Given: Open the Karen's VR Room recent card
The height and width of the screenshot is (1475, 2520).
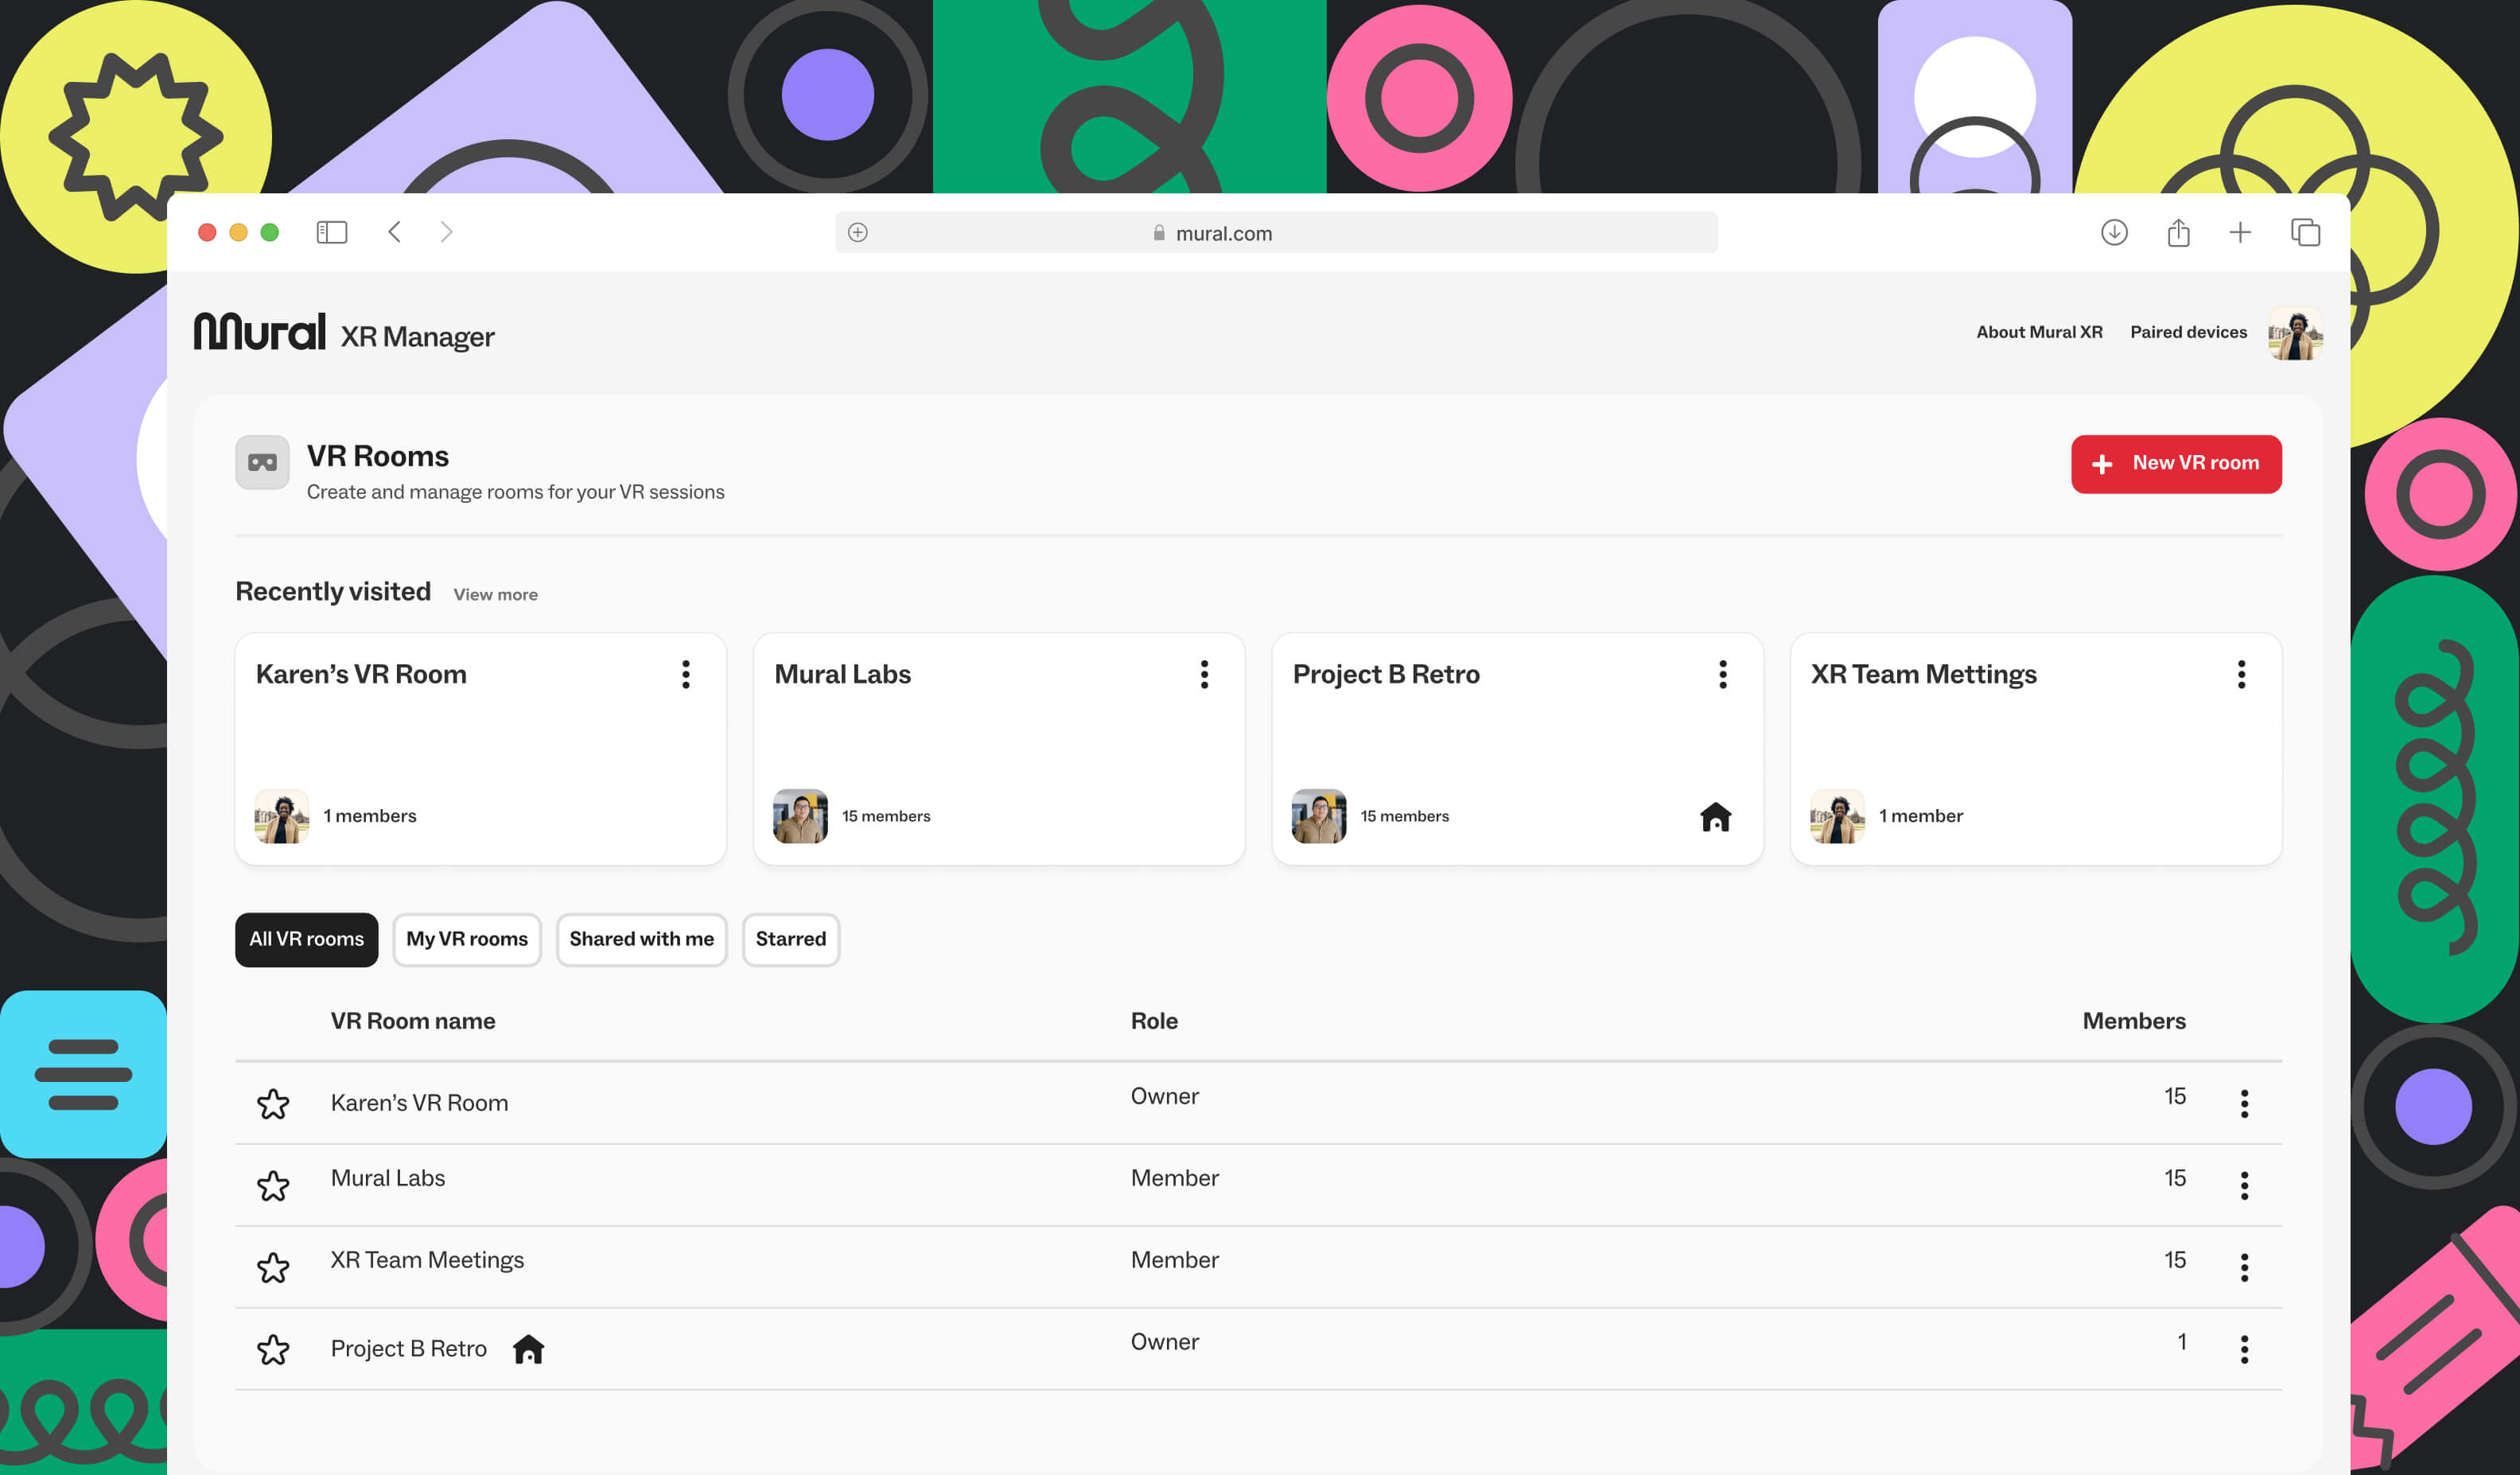Looking at the screenshot, I should coord(481,749).
